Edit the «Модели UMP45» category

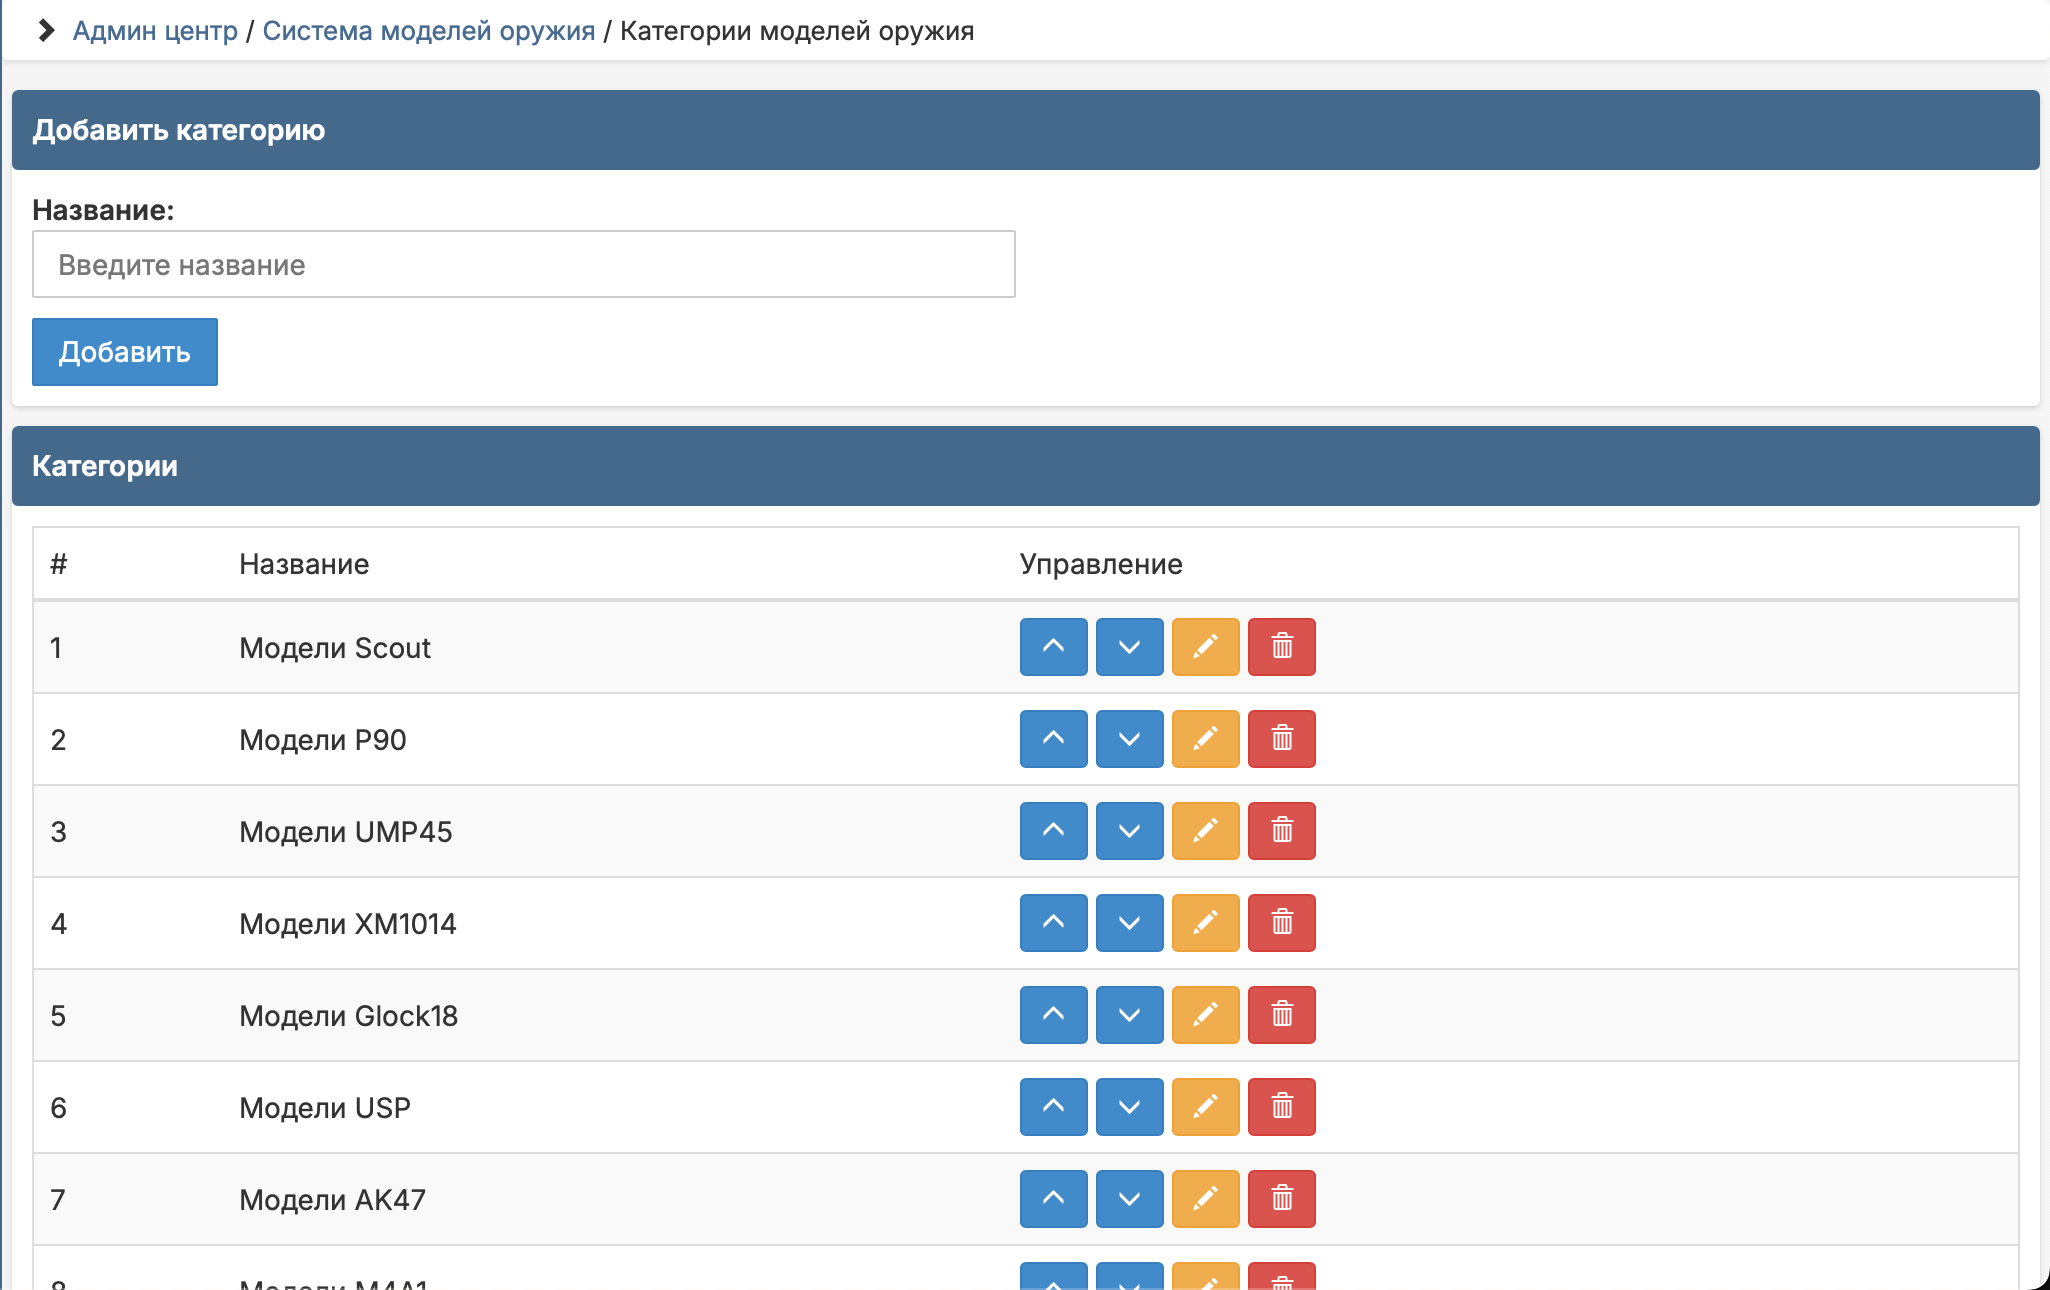pos(1205,831)
